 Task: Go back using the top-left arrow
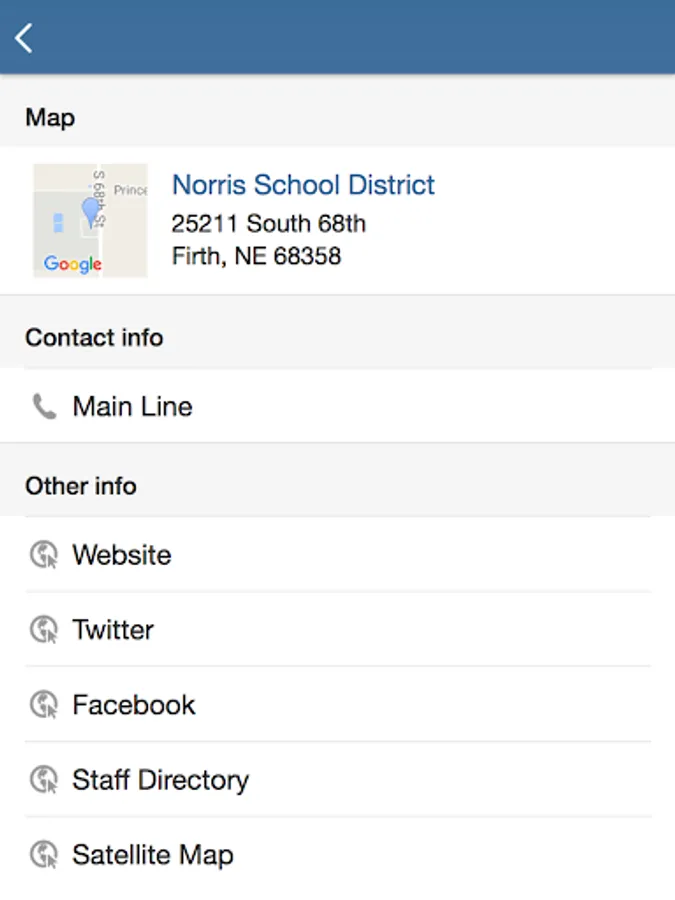click(24, 38)
